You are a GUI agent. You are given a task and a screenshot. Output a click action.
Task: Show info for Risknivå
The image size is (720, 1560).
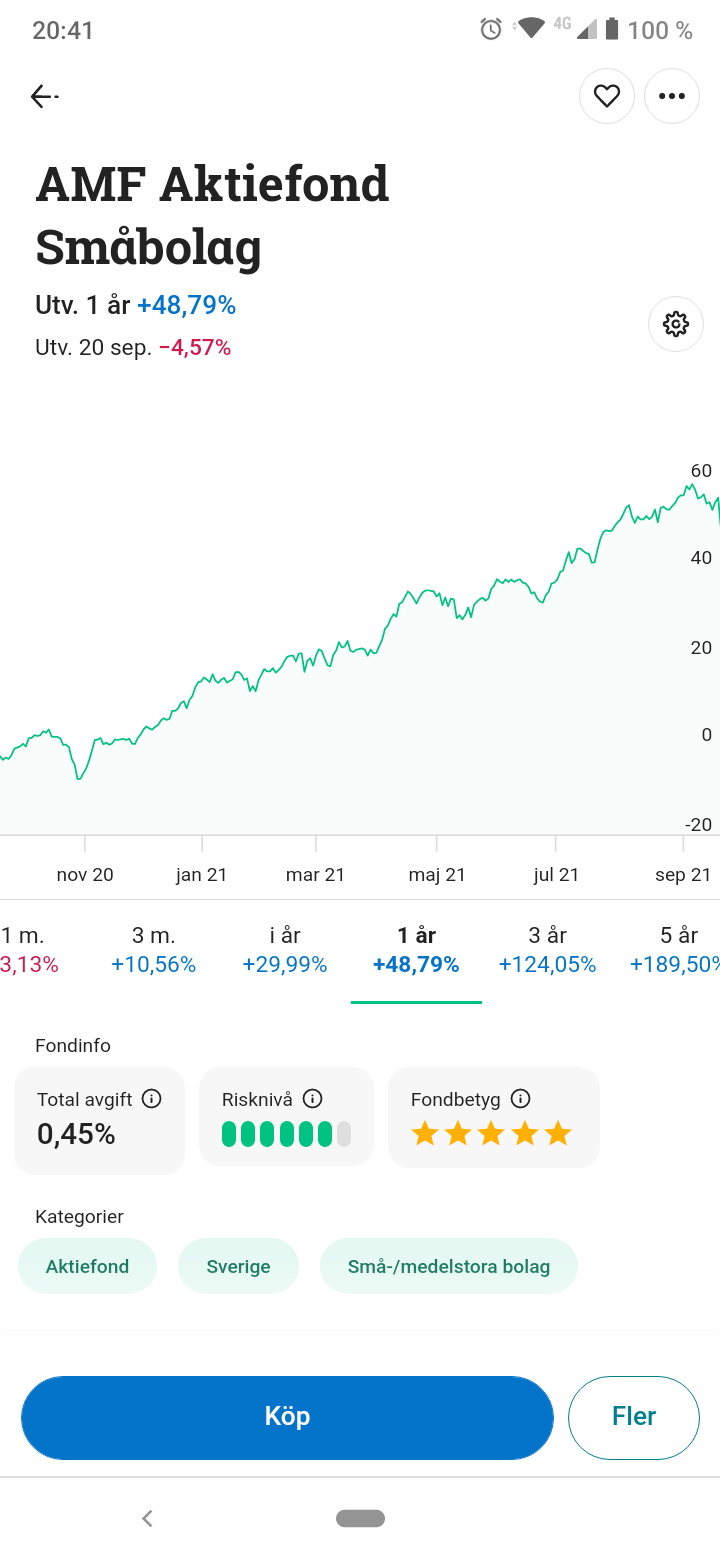312,1099
